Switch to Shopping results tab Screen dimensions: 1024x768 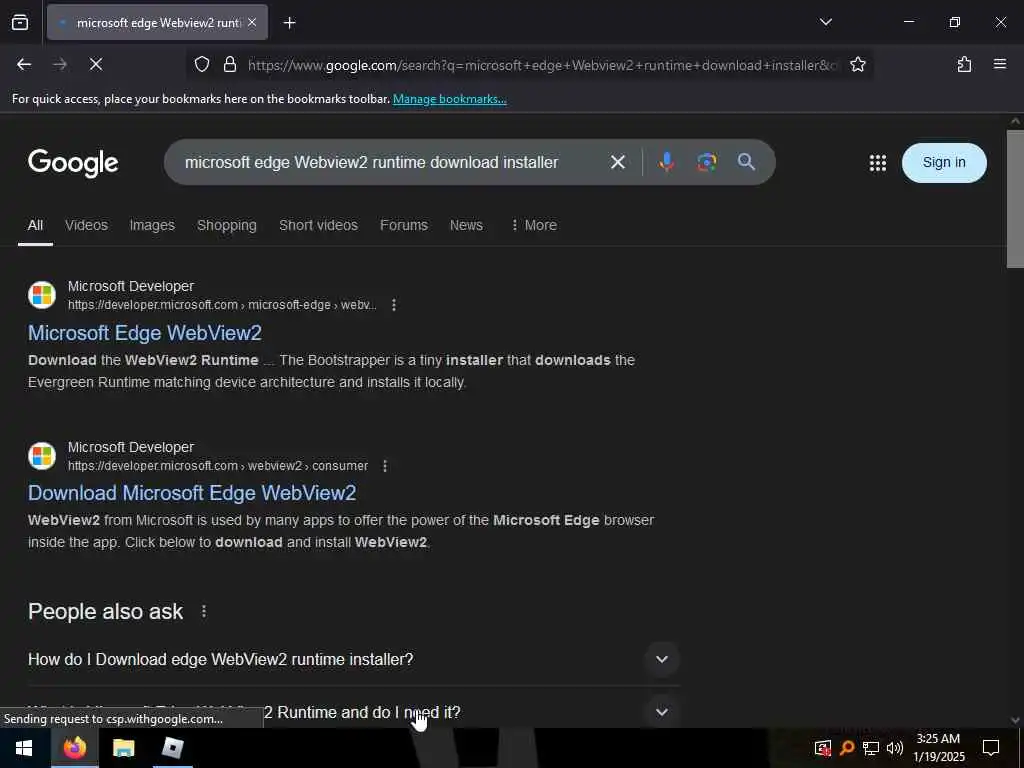coord(227,225)
